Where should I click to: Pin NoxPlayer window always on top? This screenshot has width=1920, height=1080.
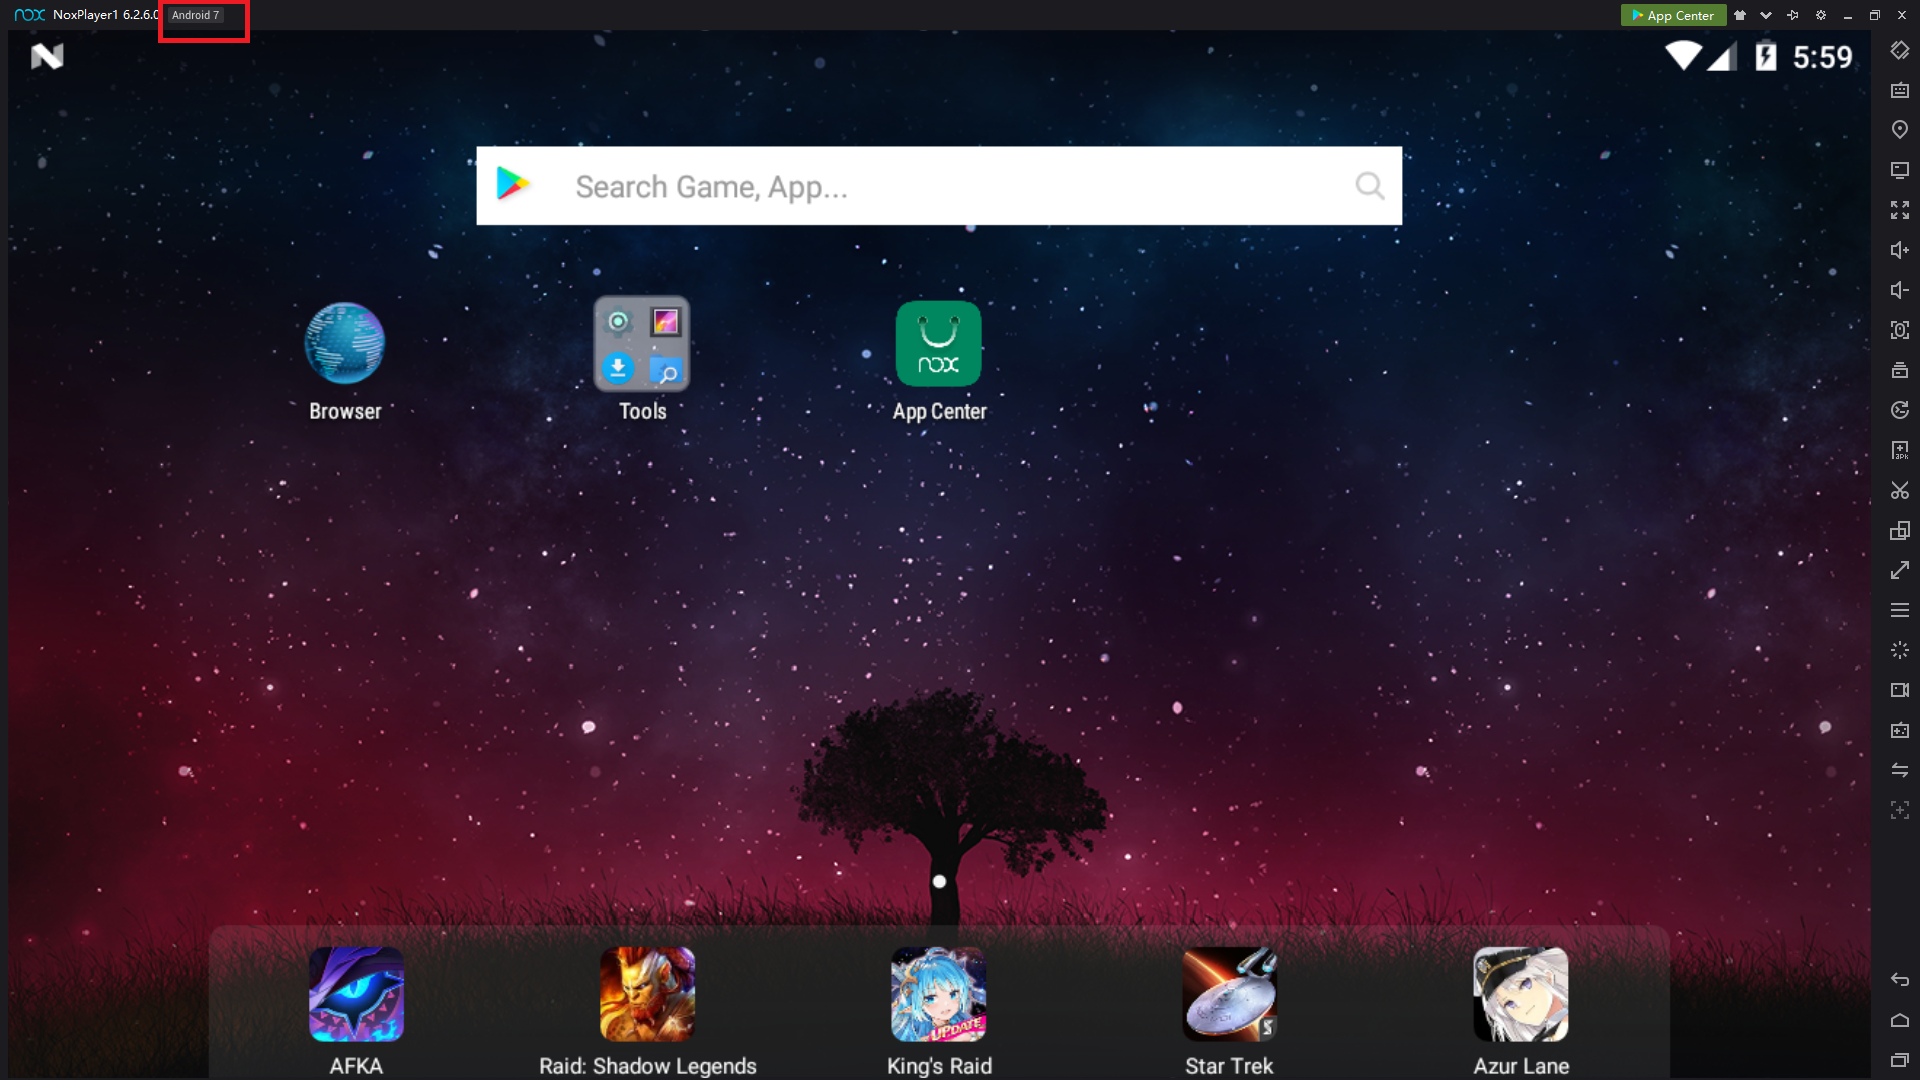coord(1793,15)
